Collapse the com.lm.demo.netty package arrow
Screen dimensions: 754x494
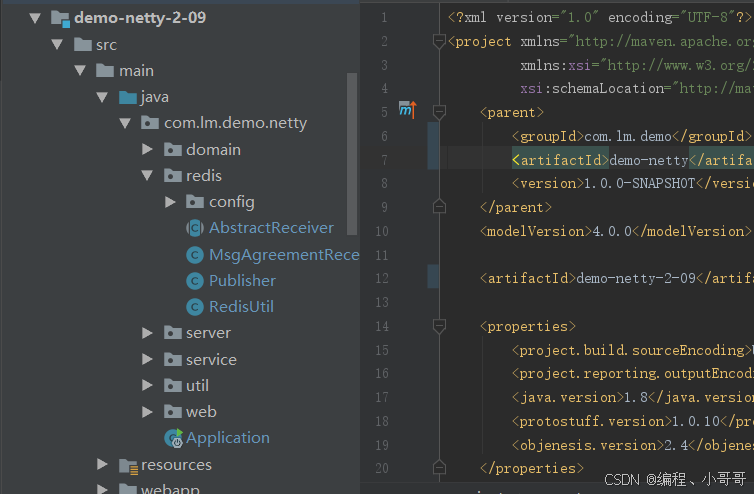click(125, 123)
